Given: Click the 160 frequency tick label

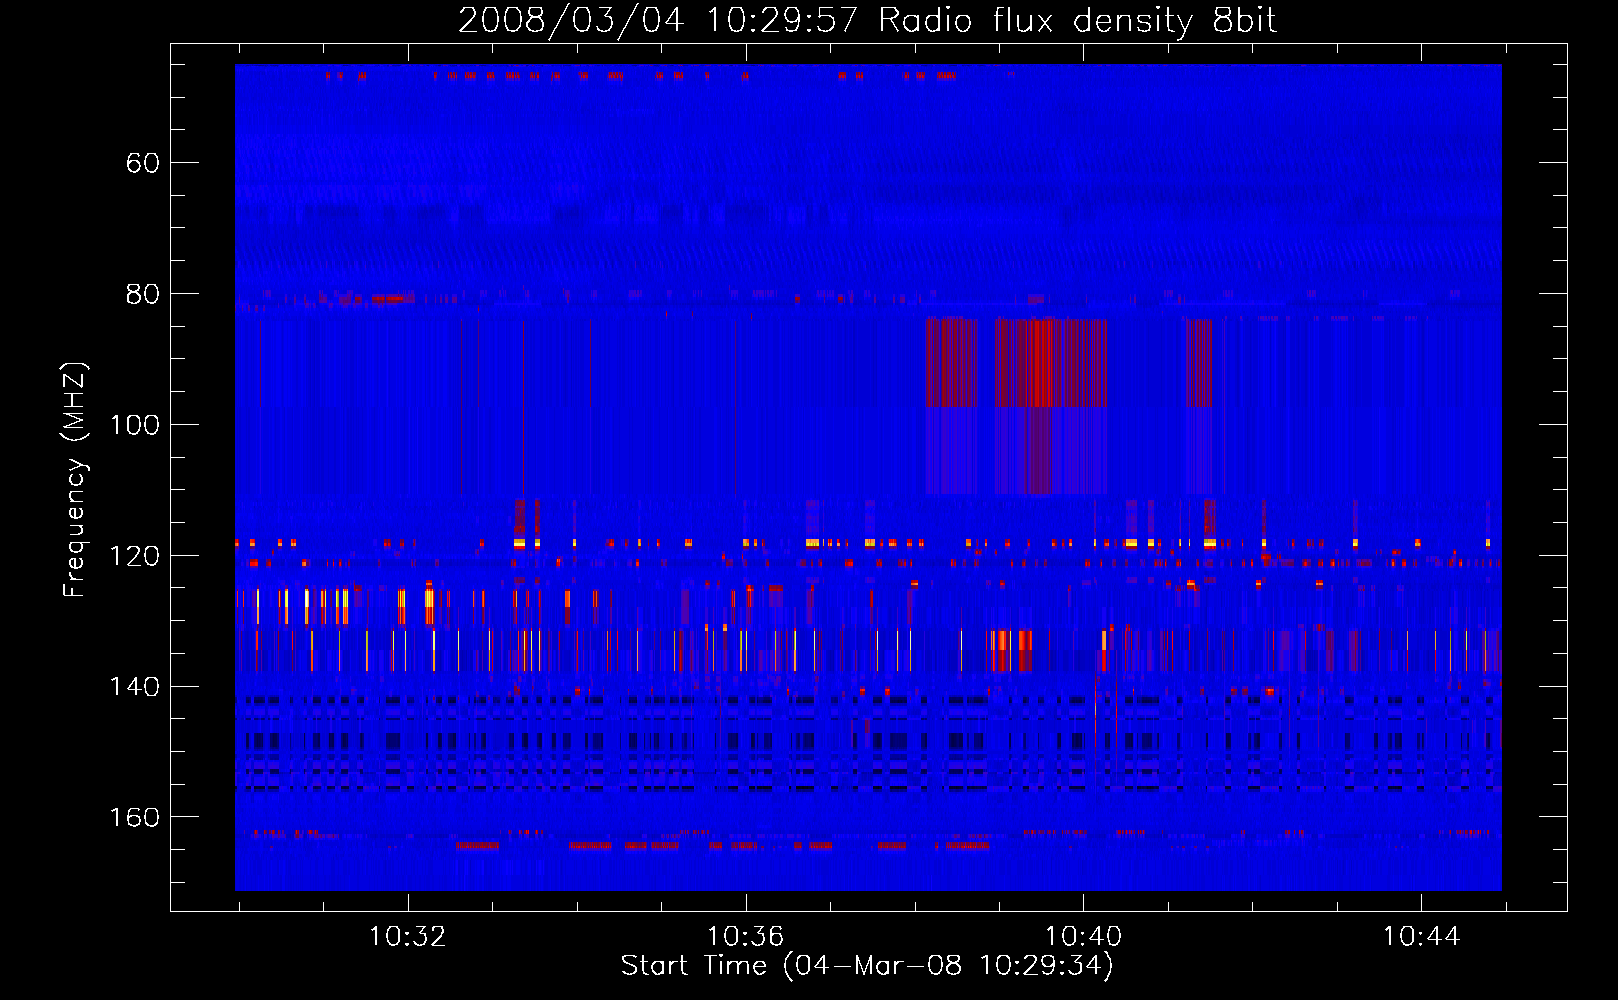Looking at the screenshot, I should (135, 818).
